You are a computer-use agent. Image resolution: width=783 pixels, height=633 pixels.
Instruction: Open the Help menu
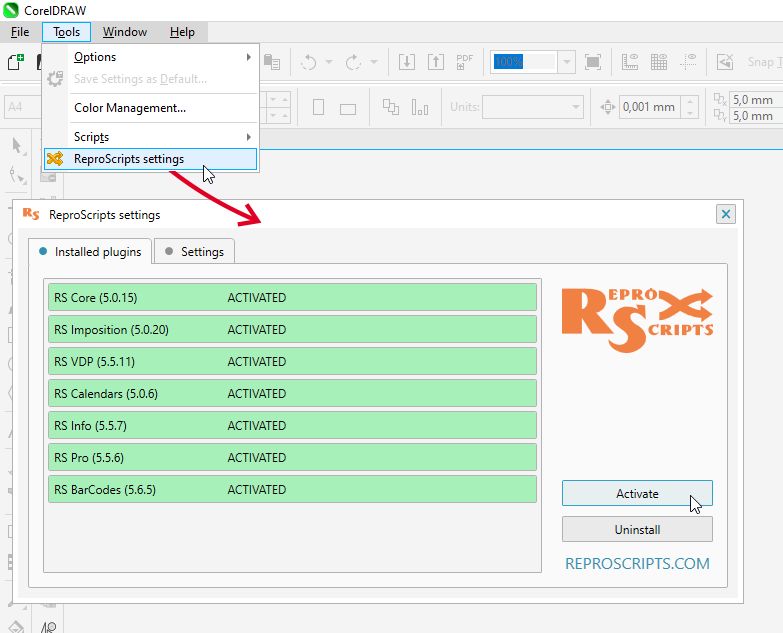182,32
